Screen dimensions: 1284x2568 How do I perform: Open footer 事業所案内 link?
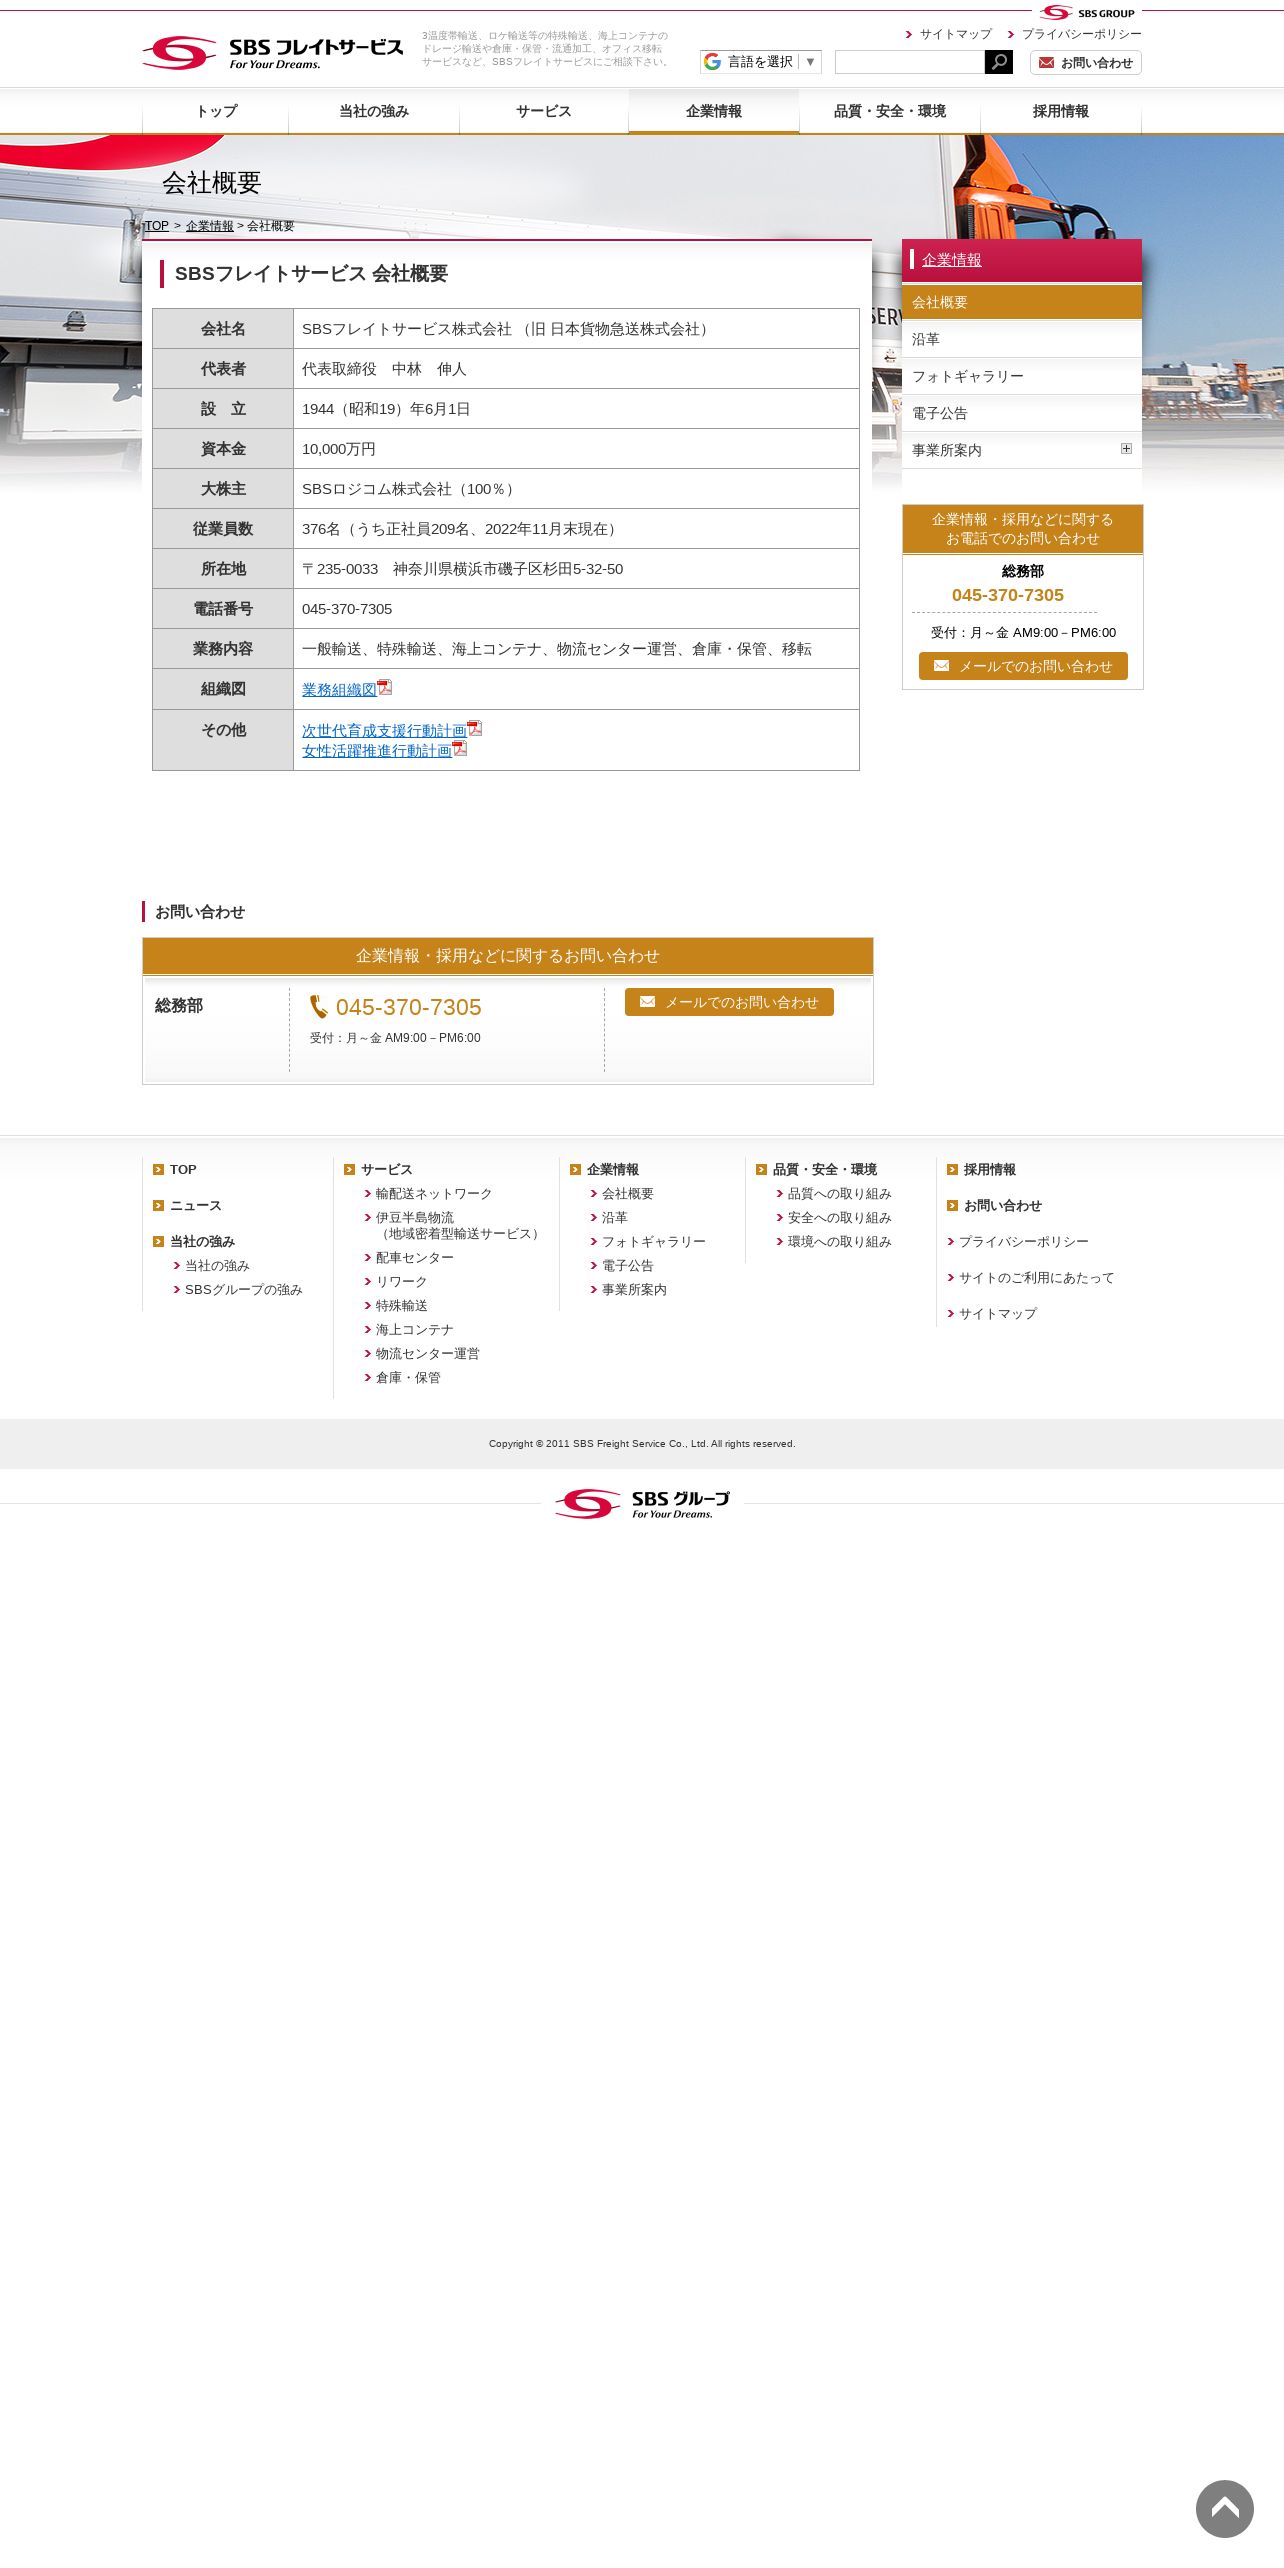point(634,1289)
